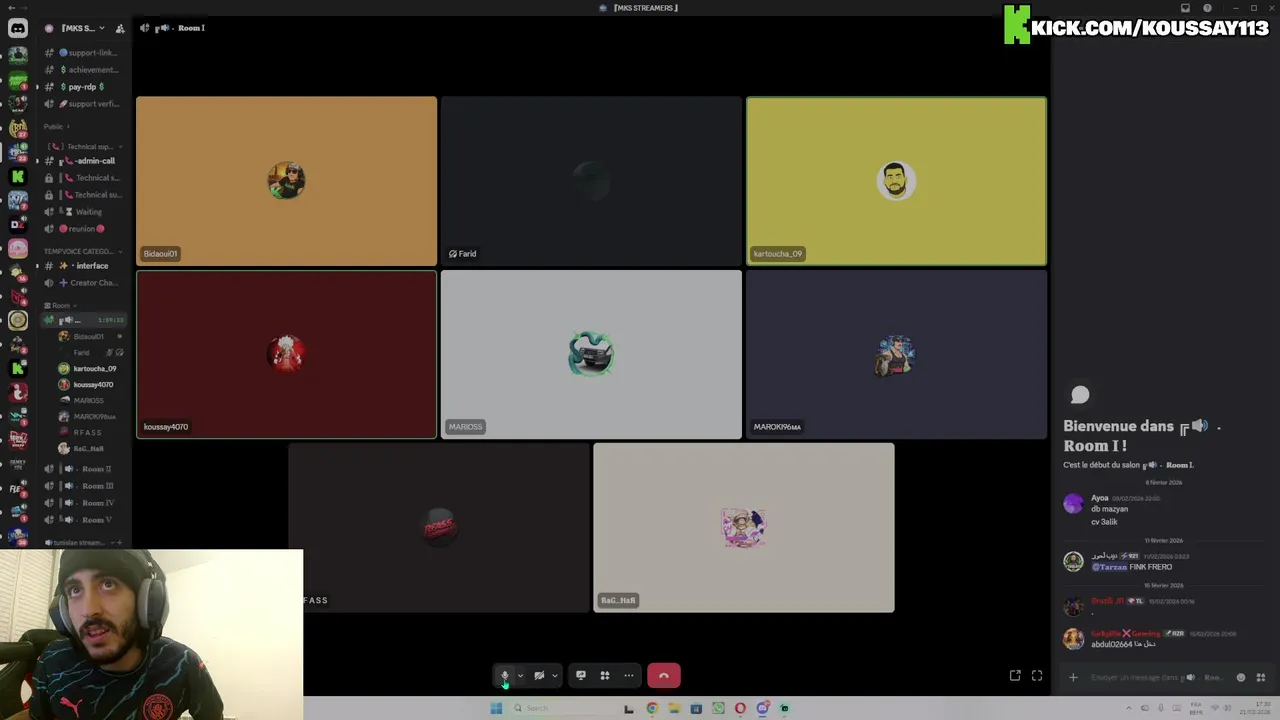Image resolution: width=1280 pixels, height=720 pixels.
Task: Collapse the Public category
Action: coord(56,127)
